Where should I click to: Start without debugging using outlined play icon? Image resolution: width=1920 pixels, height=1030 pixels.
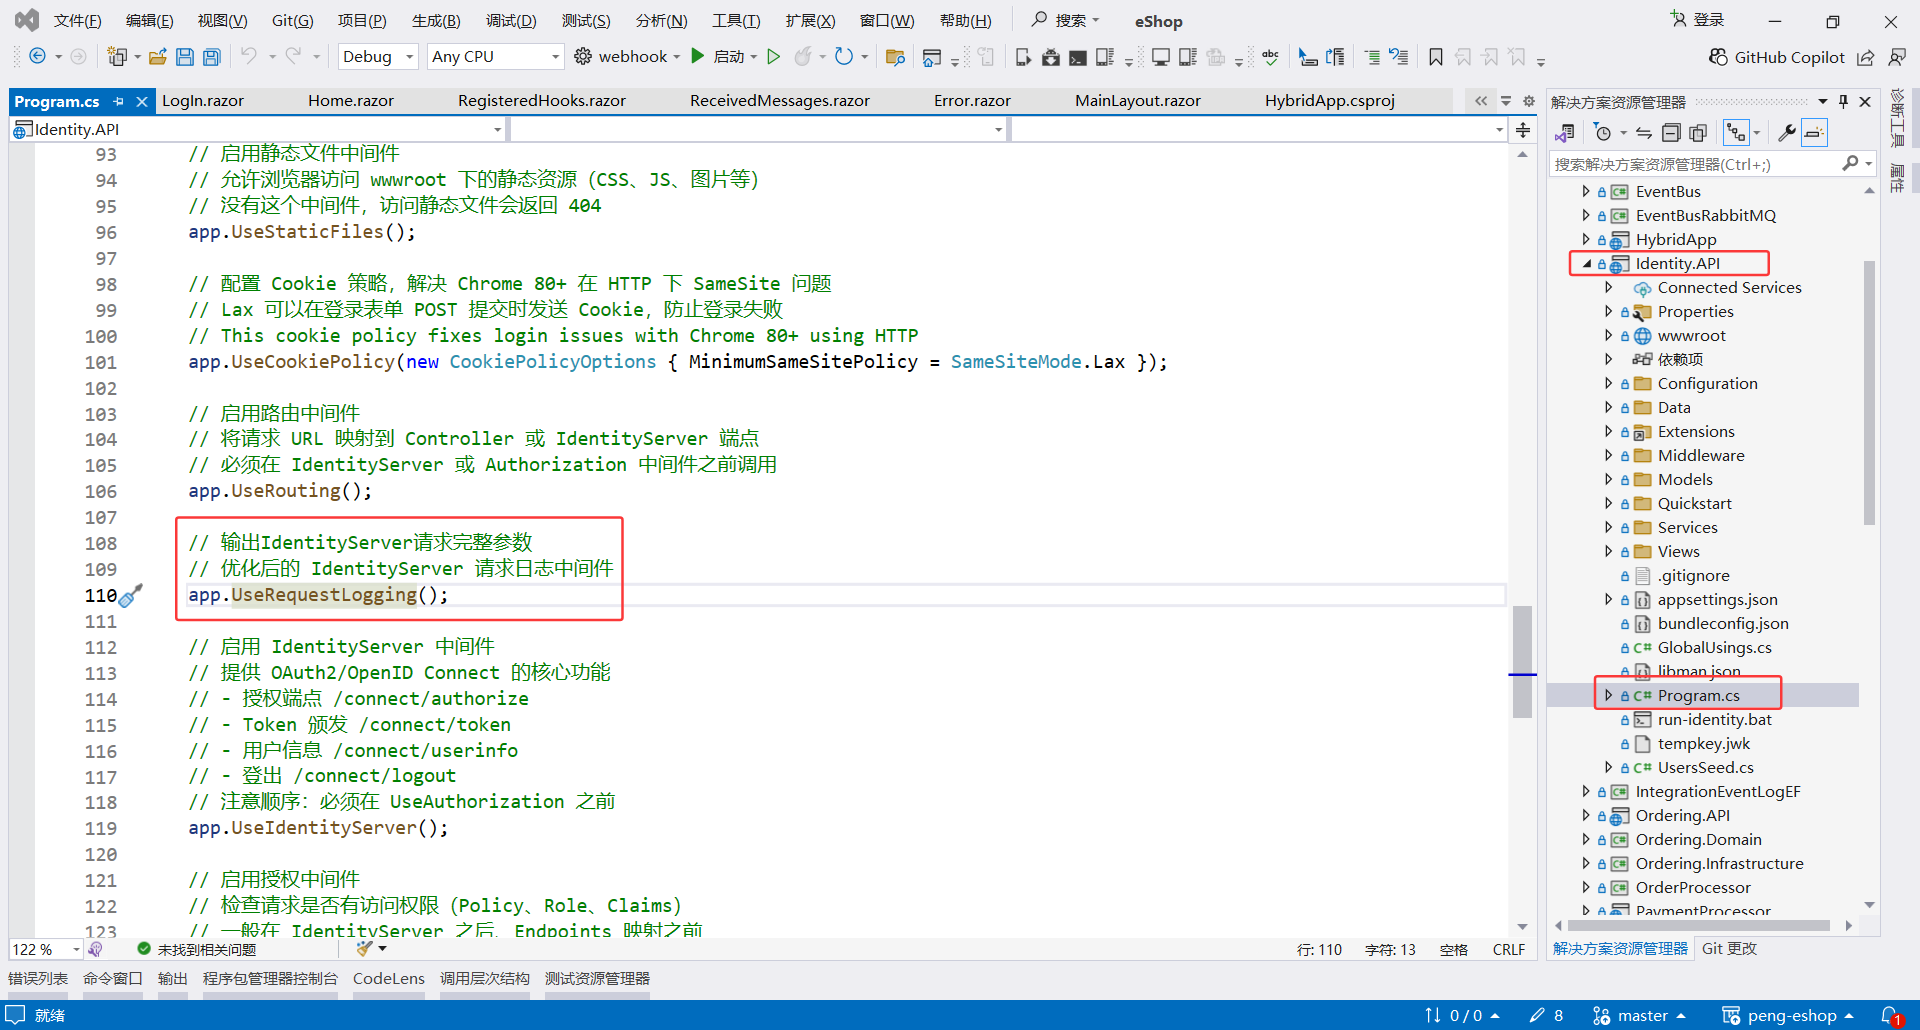(x=773, y=57)
